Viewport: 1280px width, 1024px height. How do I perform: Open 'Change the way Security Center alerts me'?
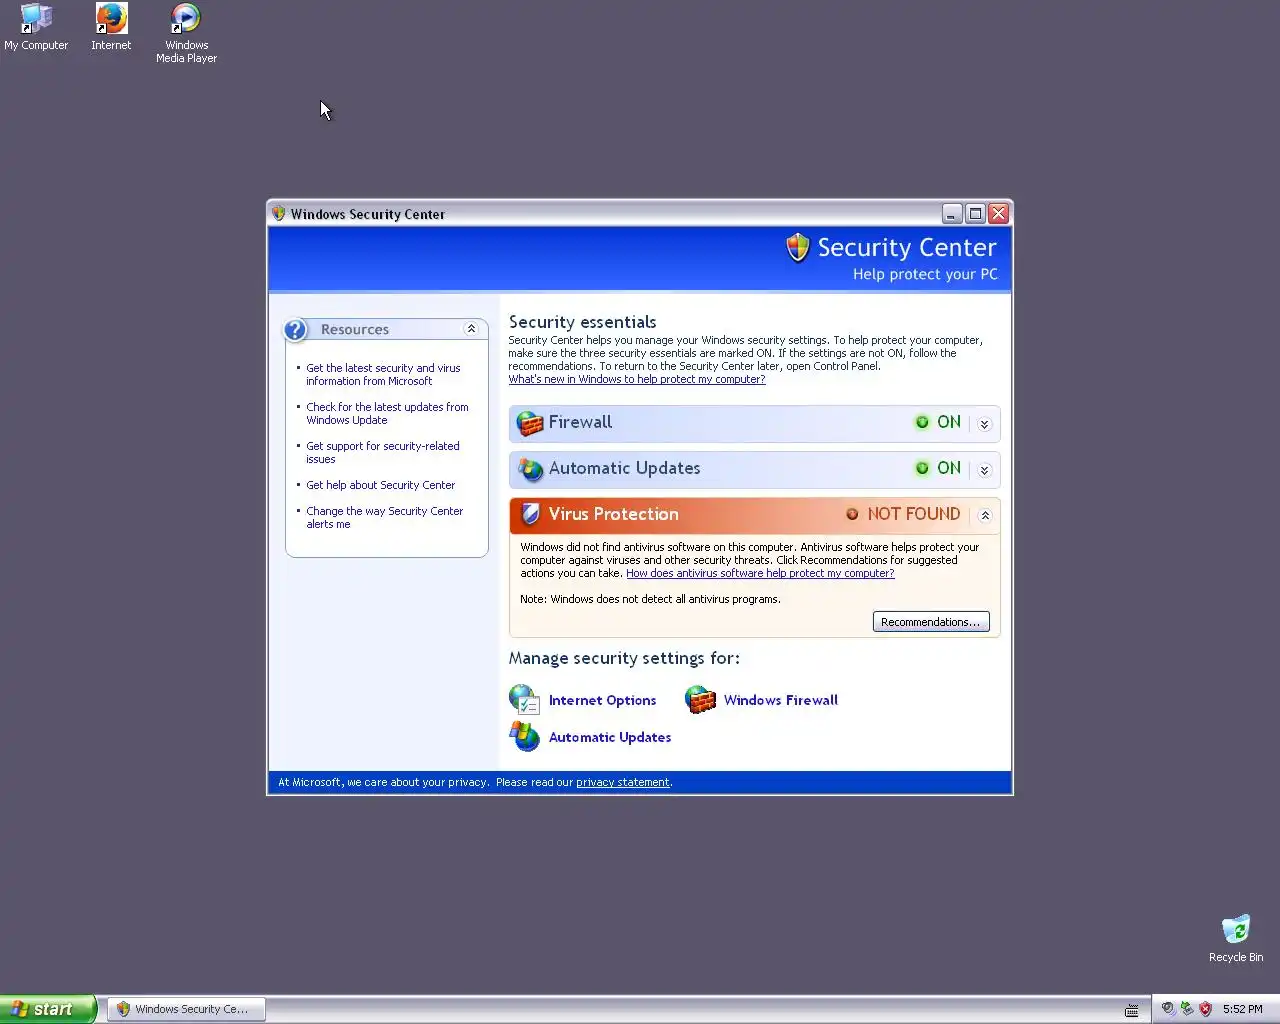(384, 517)
